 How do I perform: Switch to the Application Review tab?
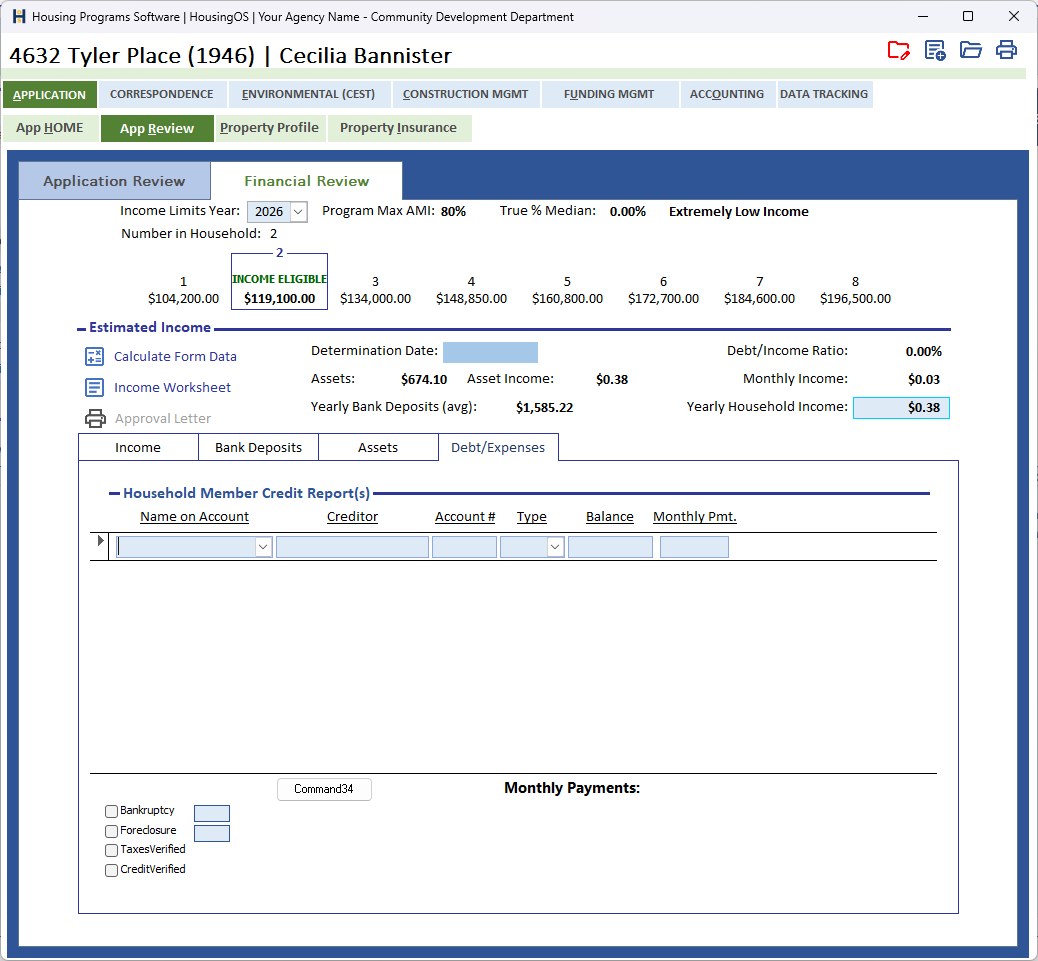115,181
